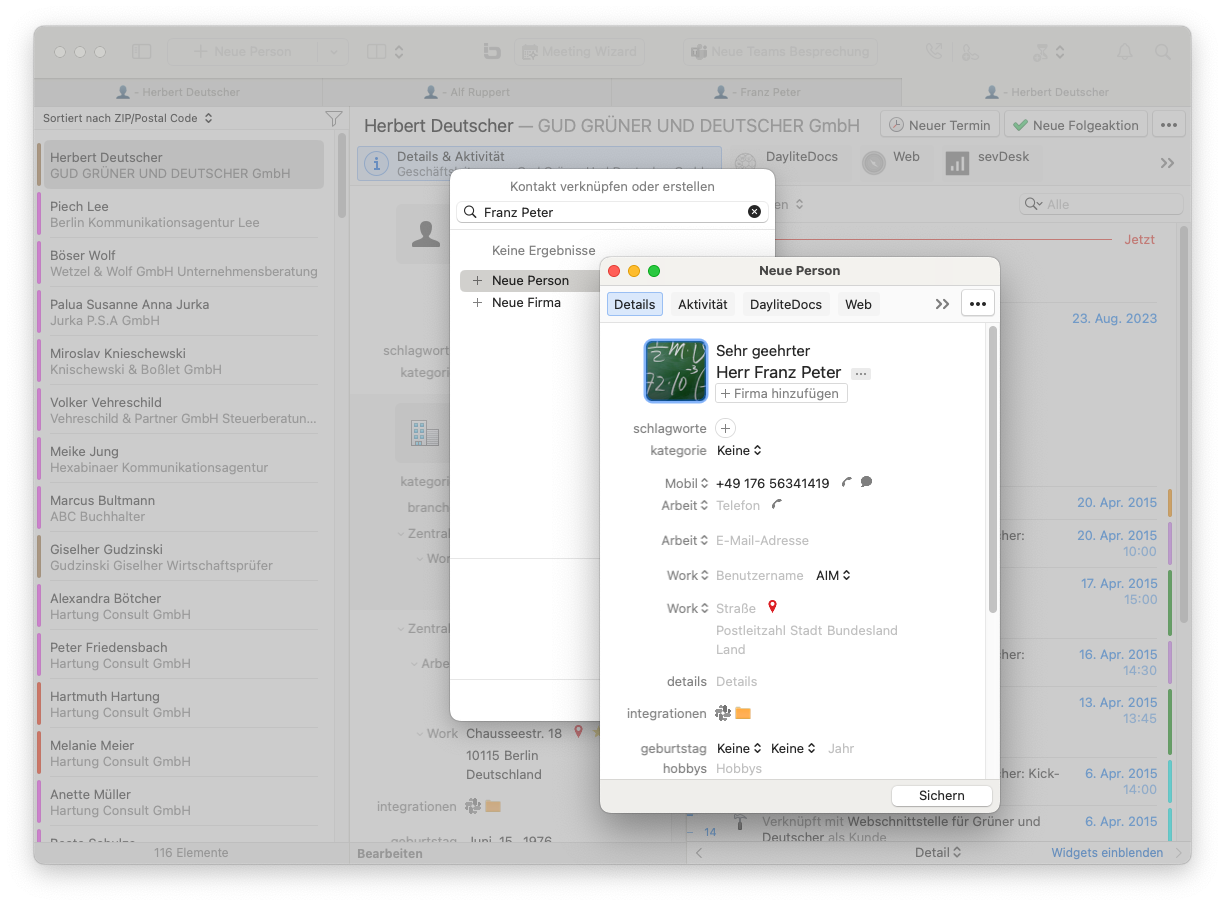Click the Alle search field in activity pane
Screen dimensions: 1225x906
(x=1101, y=204)
